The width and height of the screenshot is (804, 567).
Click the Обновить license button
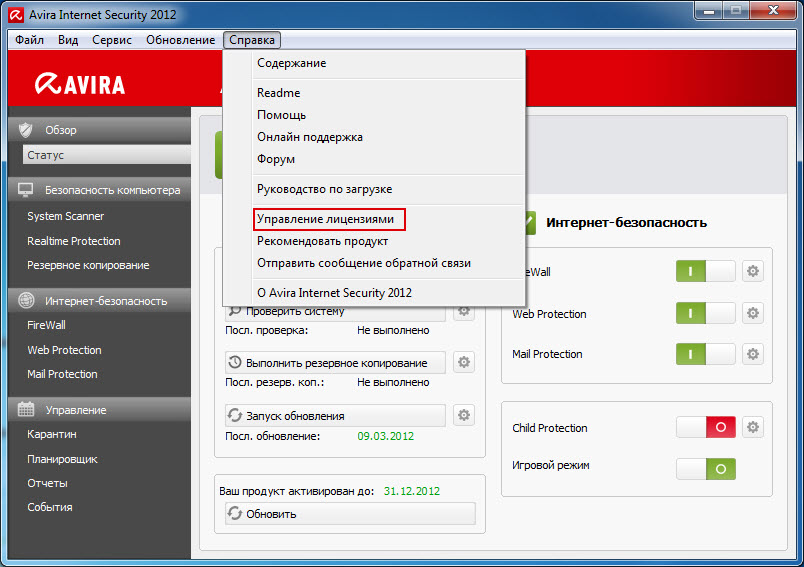tap(350, 514)
